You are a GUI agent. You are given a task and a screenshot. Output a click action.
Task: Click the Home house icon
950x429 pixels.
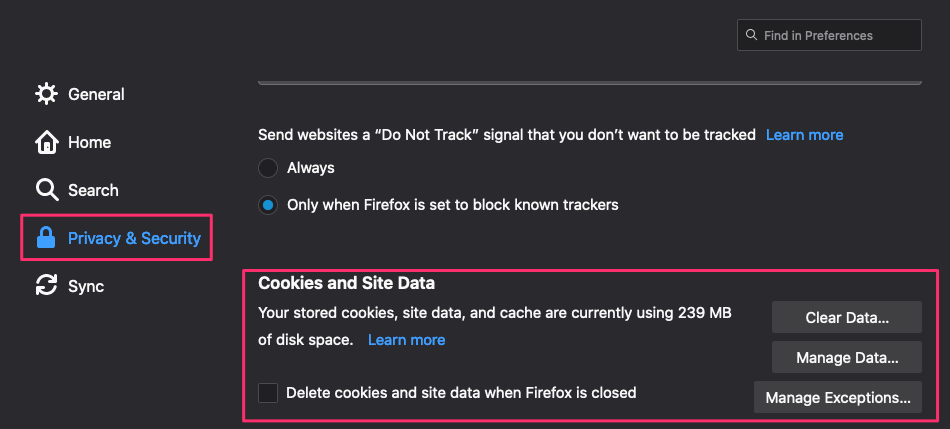point(46,142)
